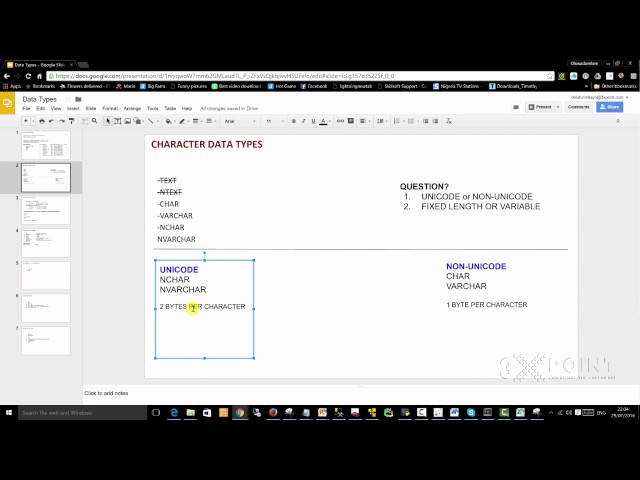Bookmark this page with the star icon
Screen dimensions: 640x480
point(549,76)
